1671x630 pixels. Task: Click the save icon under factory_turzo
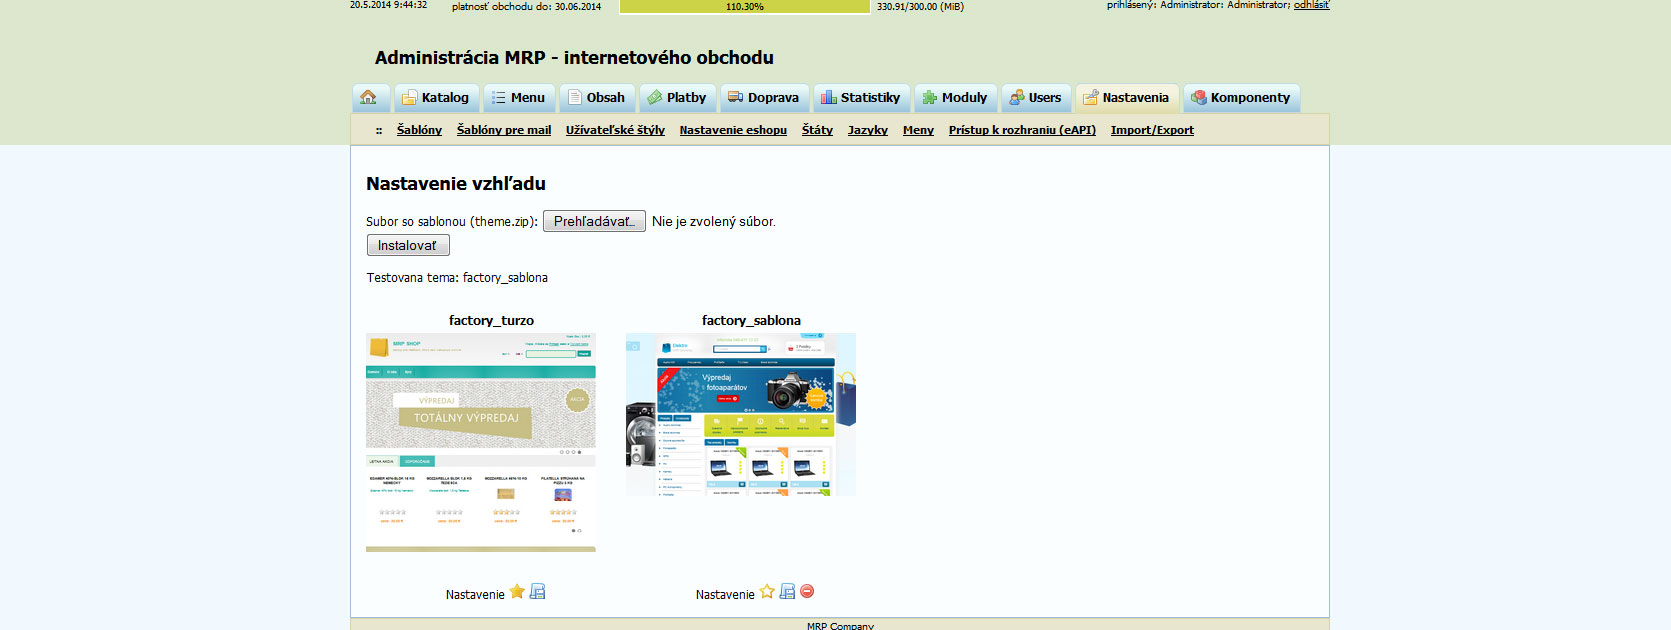click(537, 592)
